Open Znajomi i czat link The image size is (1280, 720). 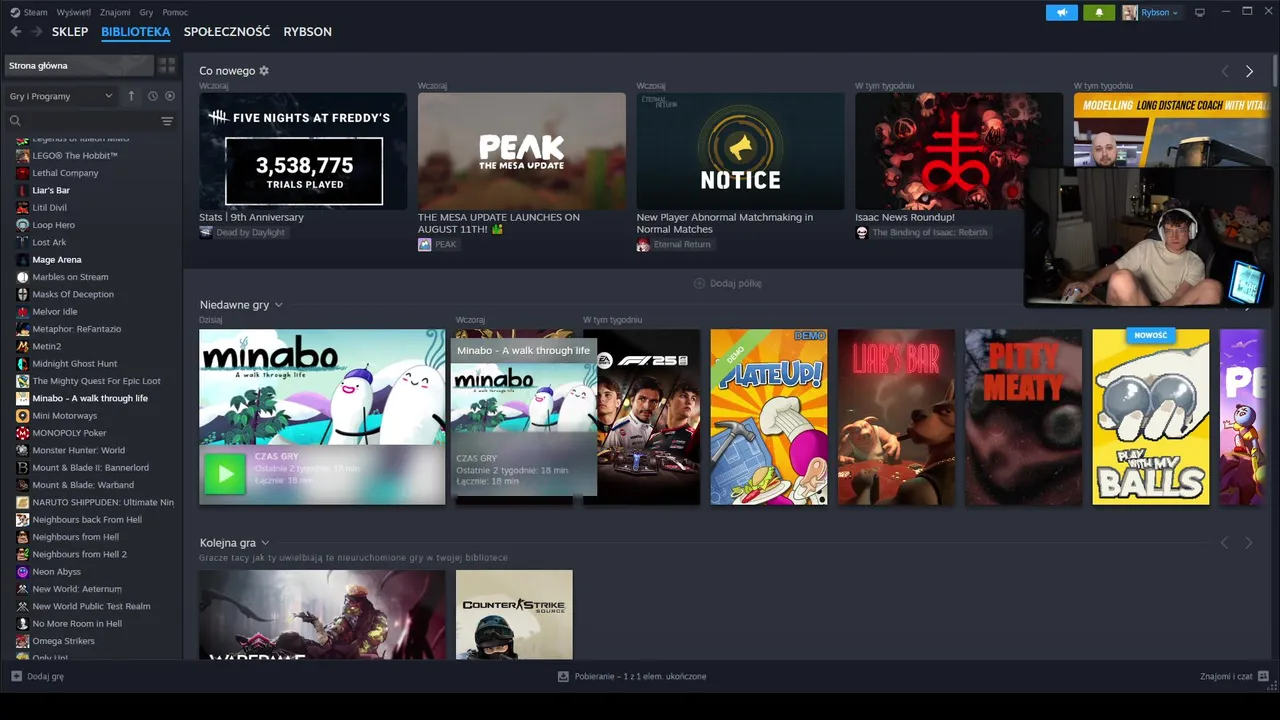point(1226,676)
